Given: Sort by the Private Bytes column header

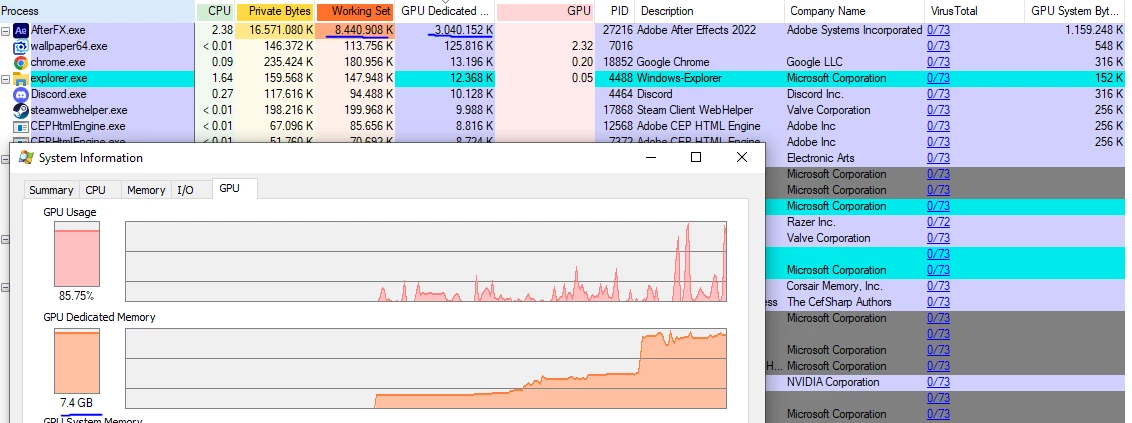Looking at the screenshot, I should tap(276, 11).
